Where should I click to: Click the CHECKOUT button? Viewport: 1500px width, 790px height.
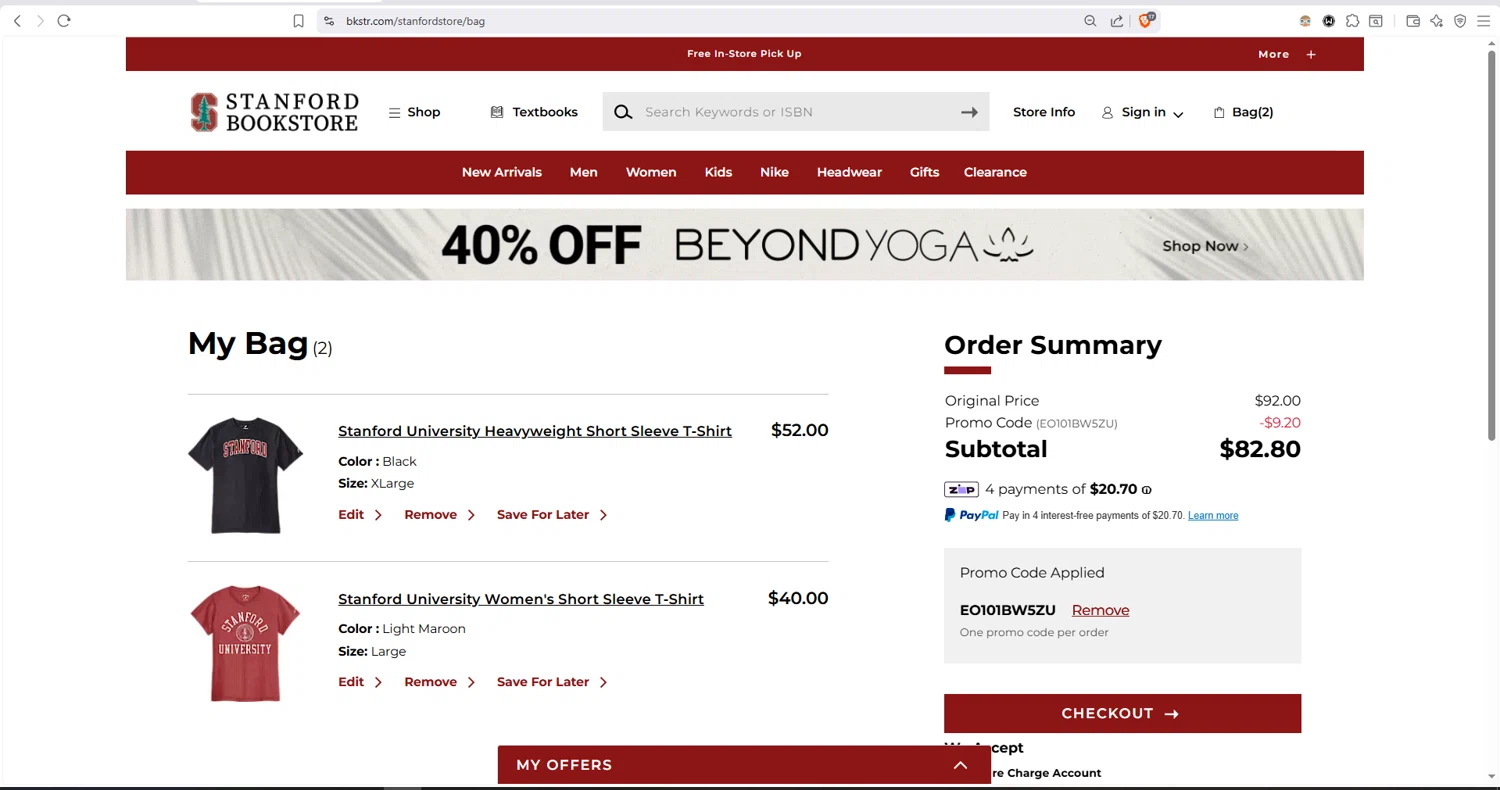click(1122, 713)
